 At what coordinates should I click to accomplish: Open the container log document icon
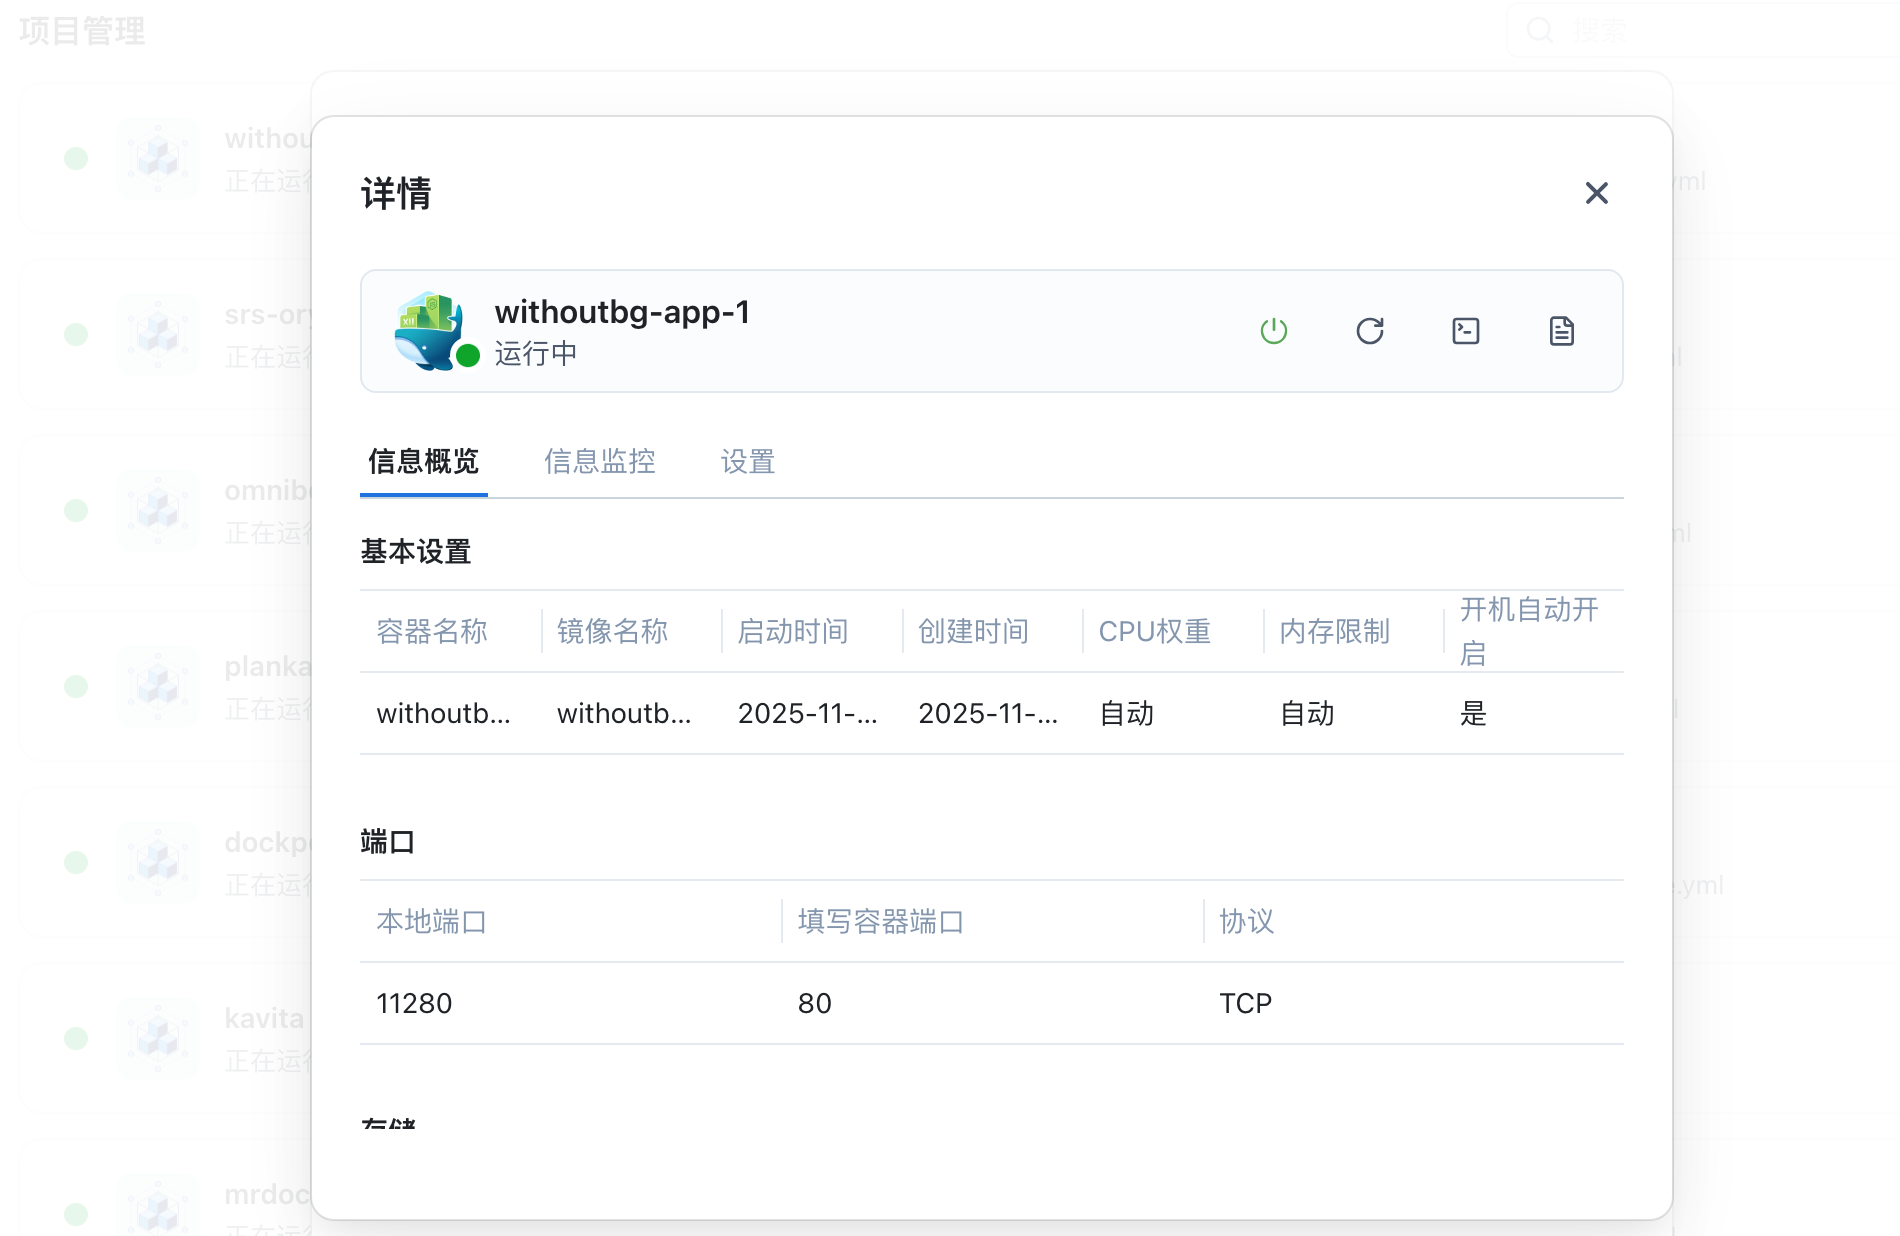[x=1561, y=331]
